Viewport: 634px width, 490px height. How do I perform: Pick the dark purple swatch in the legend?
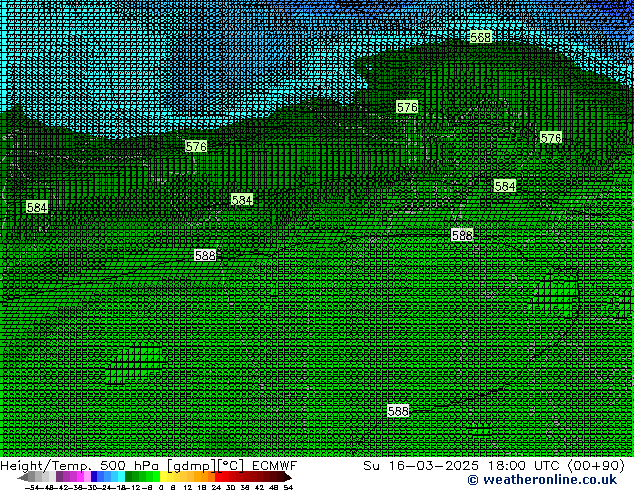59,476
